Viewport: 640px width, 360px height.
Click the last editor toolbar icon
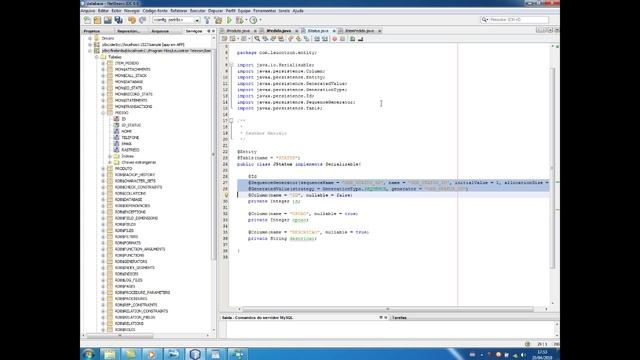(360, 39)
